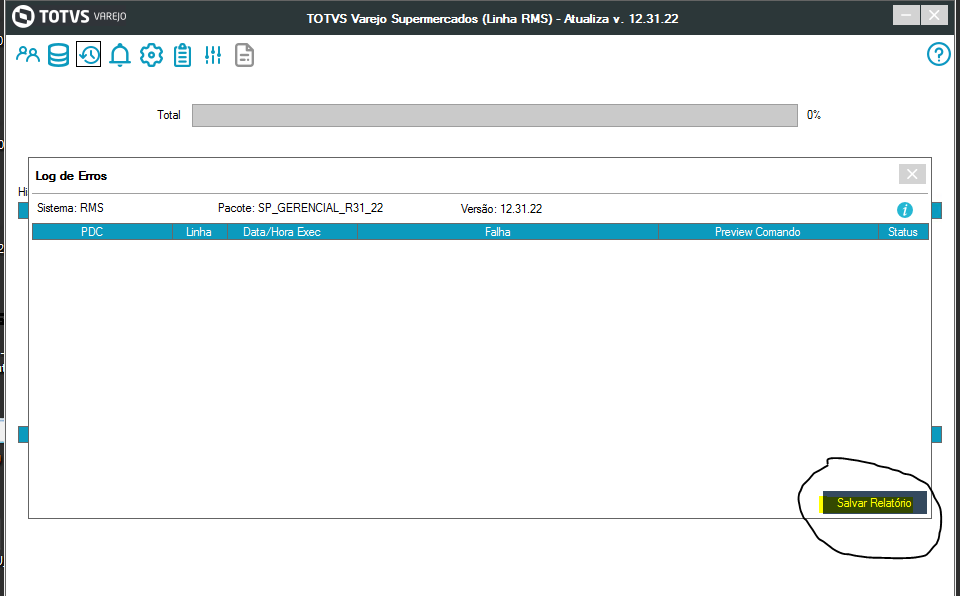Open the help question mark icon
Viewport: 960px width, 596px height.
click(x=939, y=54)
